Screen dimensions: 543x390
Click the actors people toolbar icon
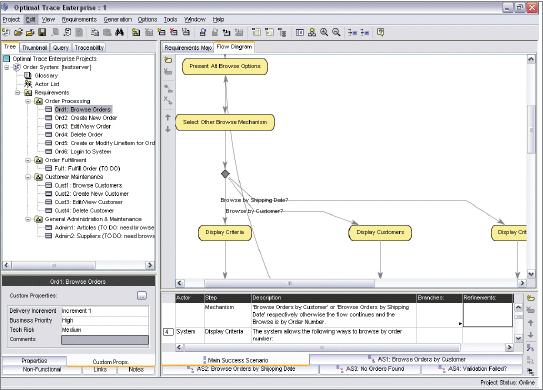[x=312, y=33]
